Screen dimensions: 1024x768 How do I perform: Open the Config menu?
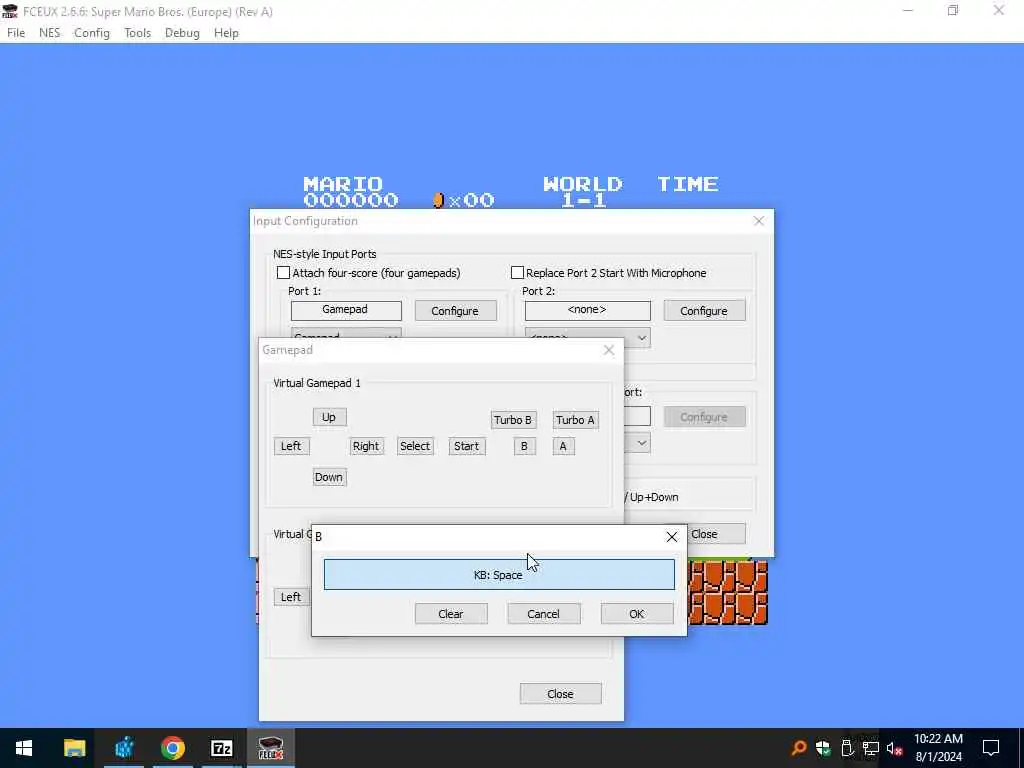click(91, 33)
